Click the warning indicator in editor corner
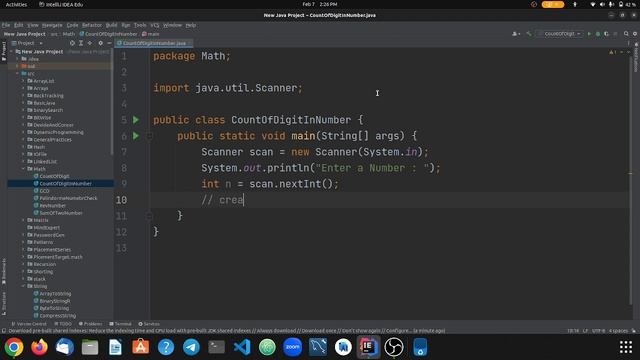 (612, 52)
